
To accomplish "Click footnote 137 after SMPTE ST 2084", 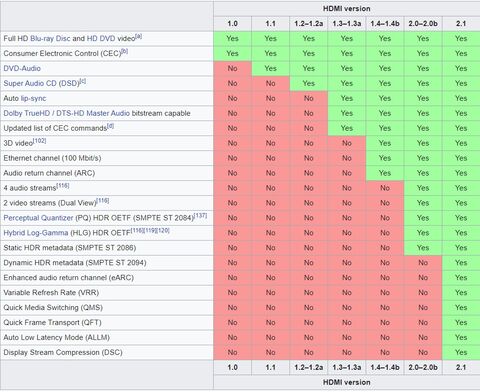I will (200, 215).
